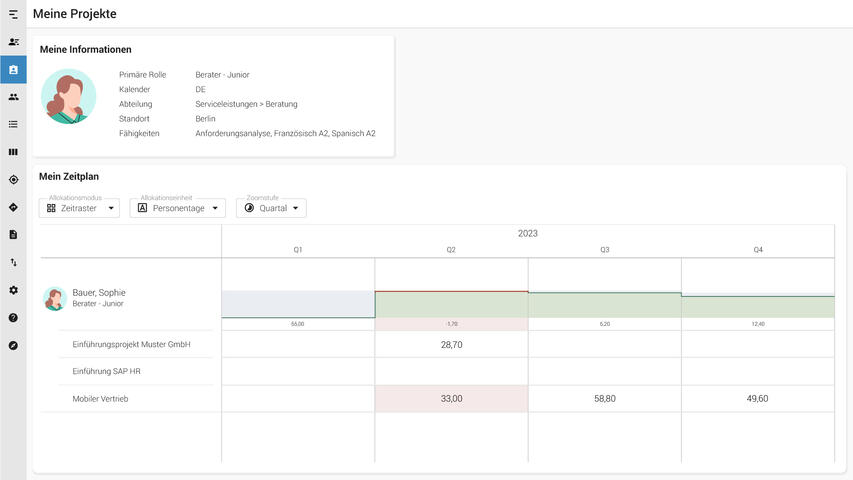Expand the Allokationsmodus Zeitraster dropdown
The height and width of the screenshot is (480, 853).
coord(79,208)
